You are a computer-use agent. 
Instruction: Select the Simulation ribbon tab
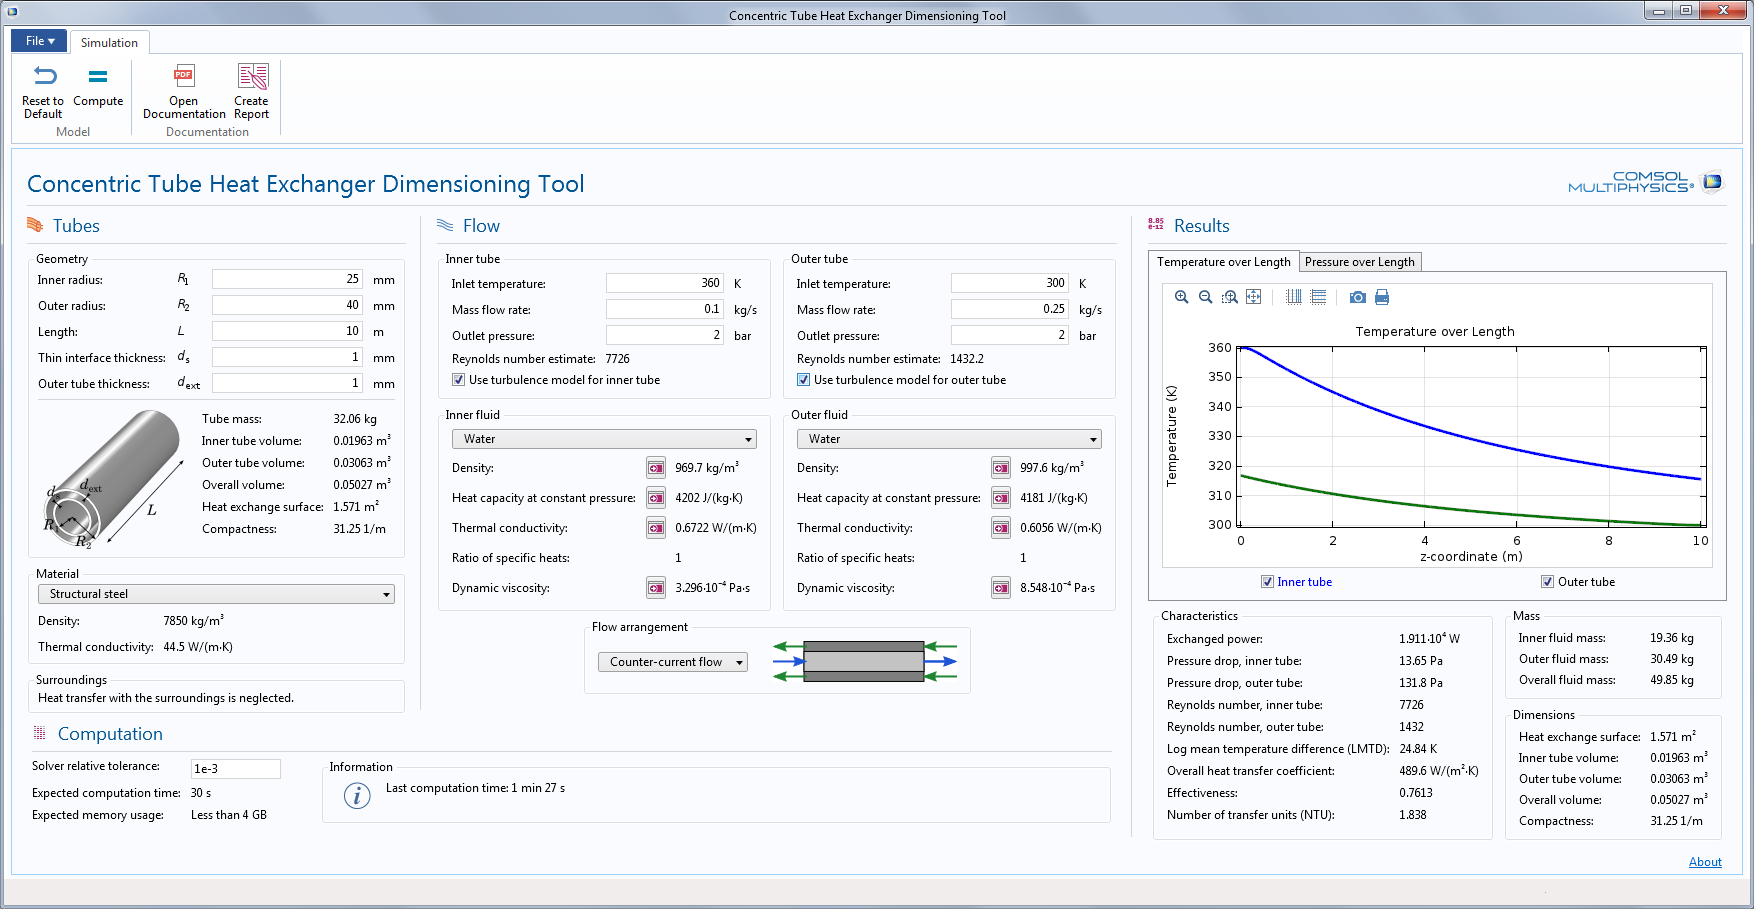(109, 42)
